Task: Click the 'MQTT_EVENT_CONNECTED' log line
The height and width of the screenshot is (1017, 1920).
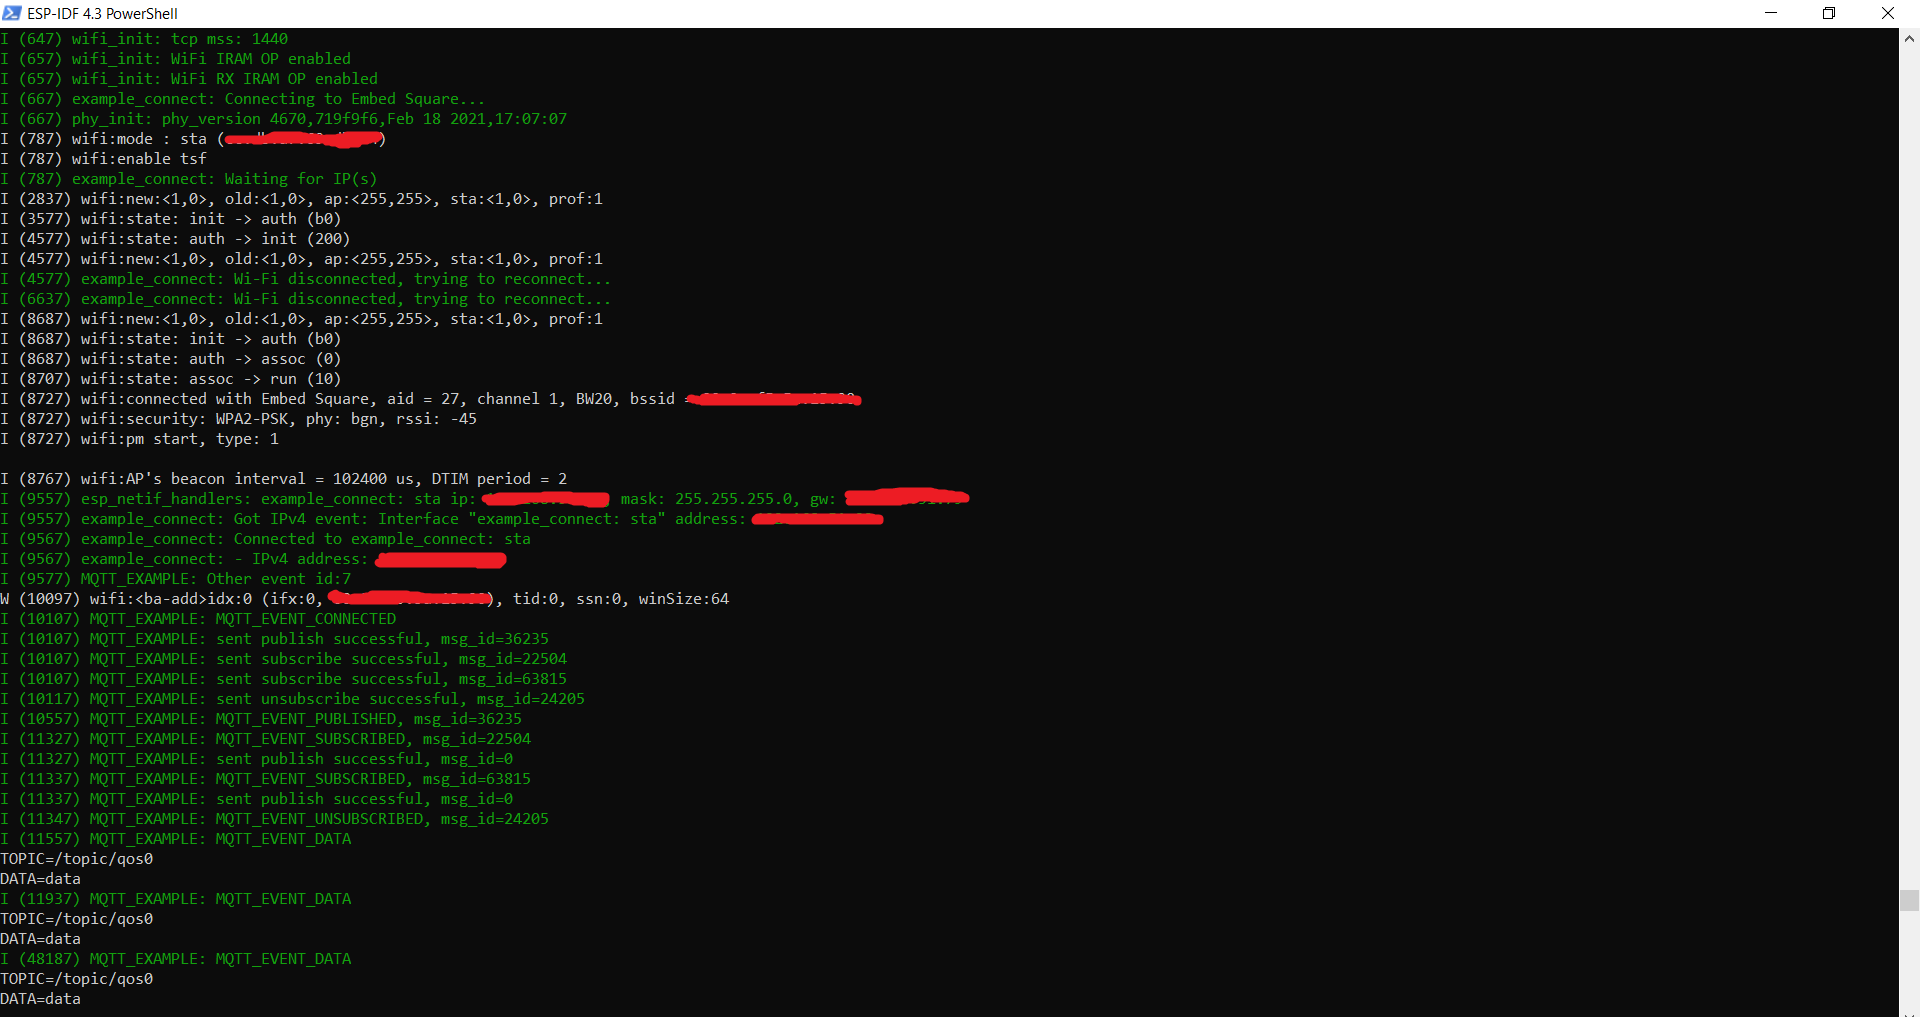Action: 198,619
